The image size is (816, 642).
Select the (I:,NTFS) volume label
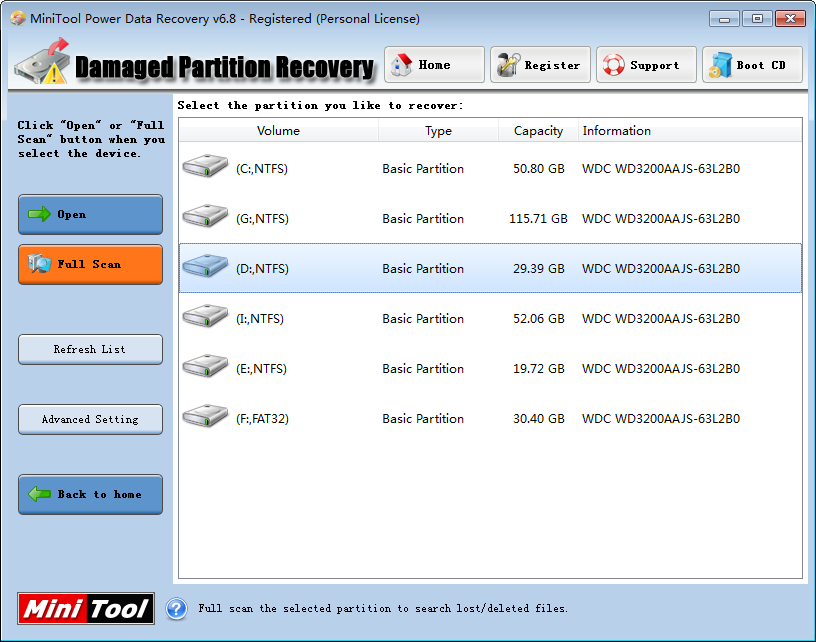pos(260,318)
